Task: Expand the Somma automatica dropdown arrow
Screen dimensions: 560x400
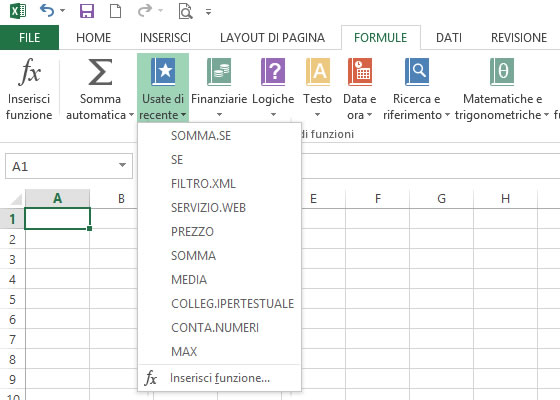Action: pos(131,115)
